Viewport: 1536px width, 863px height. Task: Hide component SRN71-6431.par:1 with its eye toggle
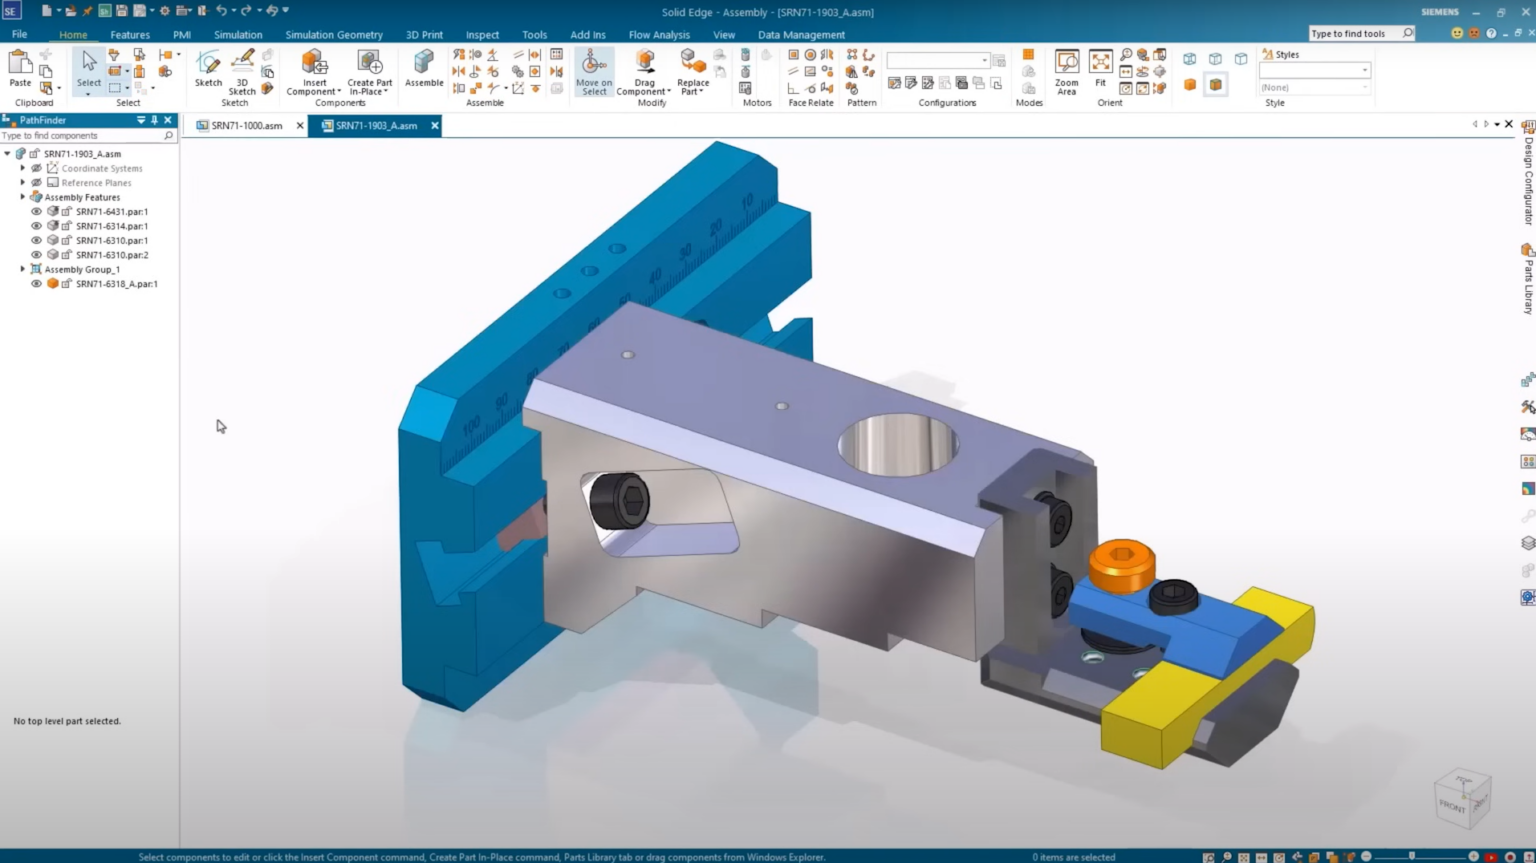coord(37,211)
